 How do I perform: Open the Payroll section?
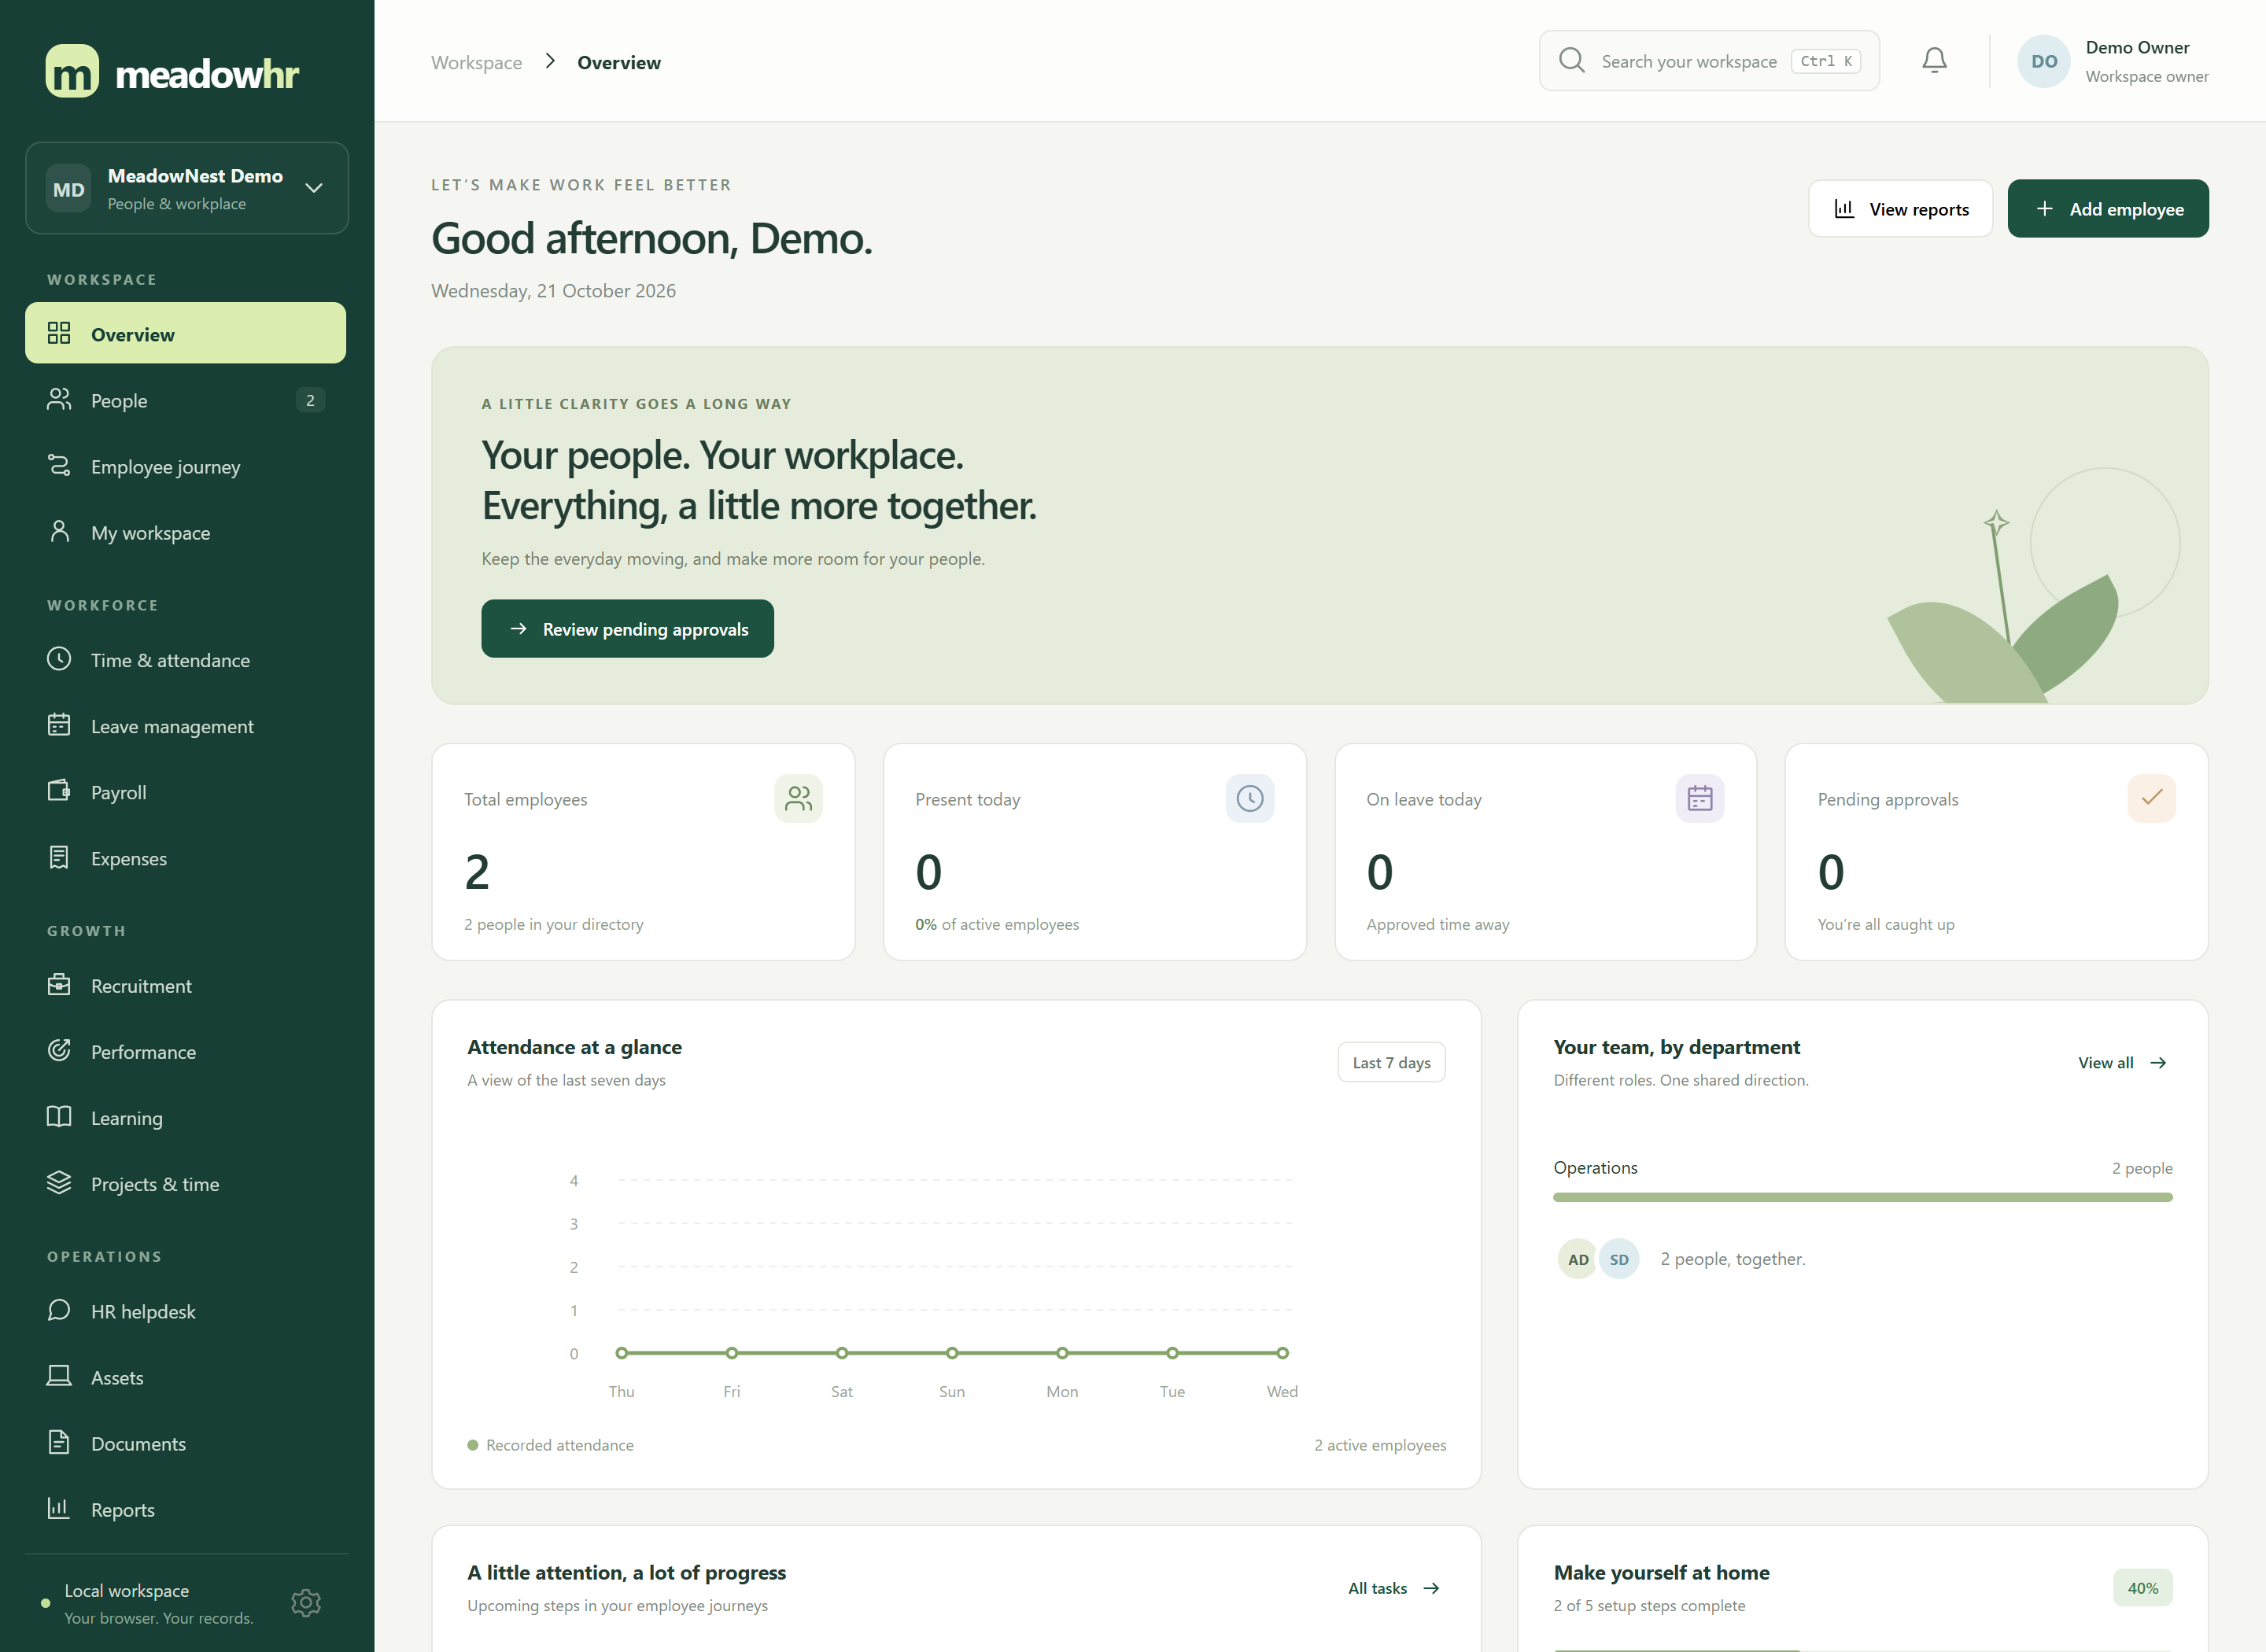(186, 791)
